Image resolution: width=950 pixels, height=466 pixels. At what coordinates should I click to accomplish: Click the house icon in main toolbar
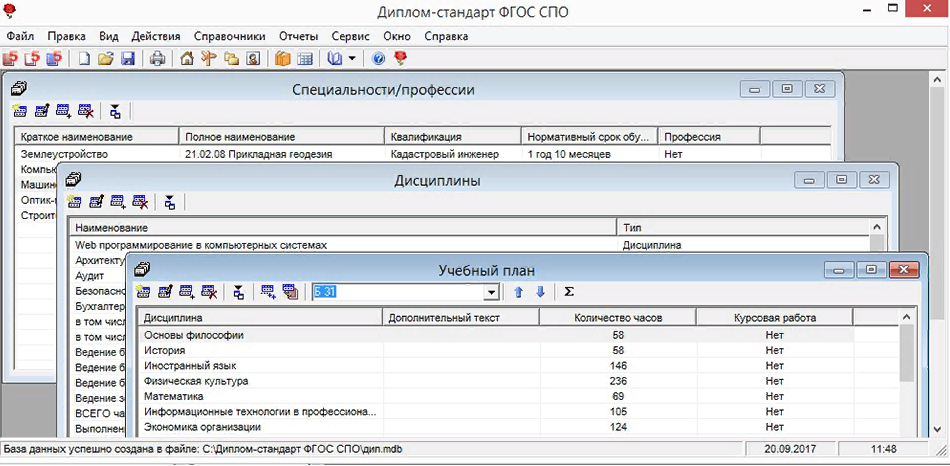(x=187, y=58)
